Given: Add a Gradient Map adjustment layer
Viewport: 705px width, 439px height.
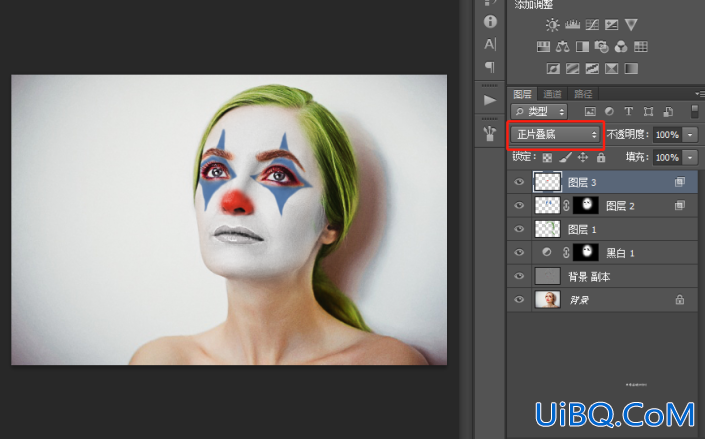Looking at the screenshot, I should coord(631,68).
